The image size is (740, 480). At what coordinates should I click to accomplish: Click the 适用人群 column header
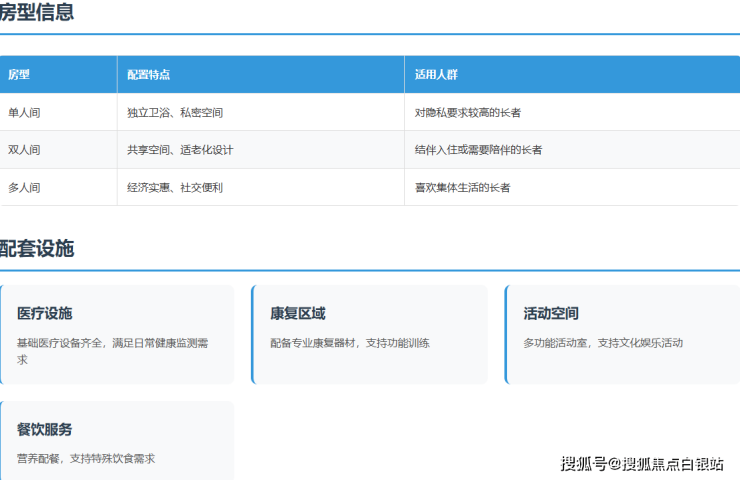(436, 75)
